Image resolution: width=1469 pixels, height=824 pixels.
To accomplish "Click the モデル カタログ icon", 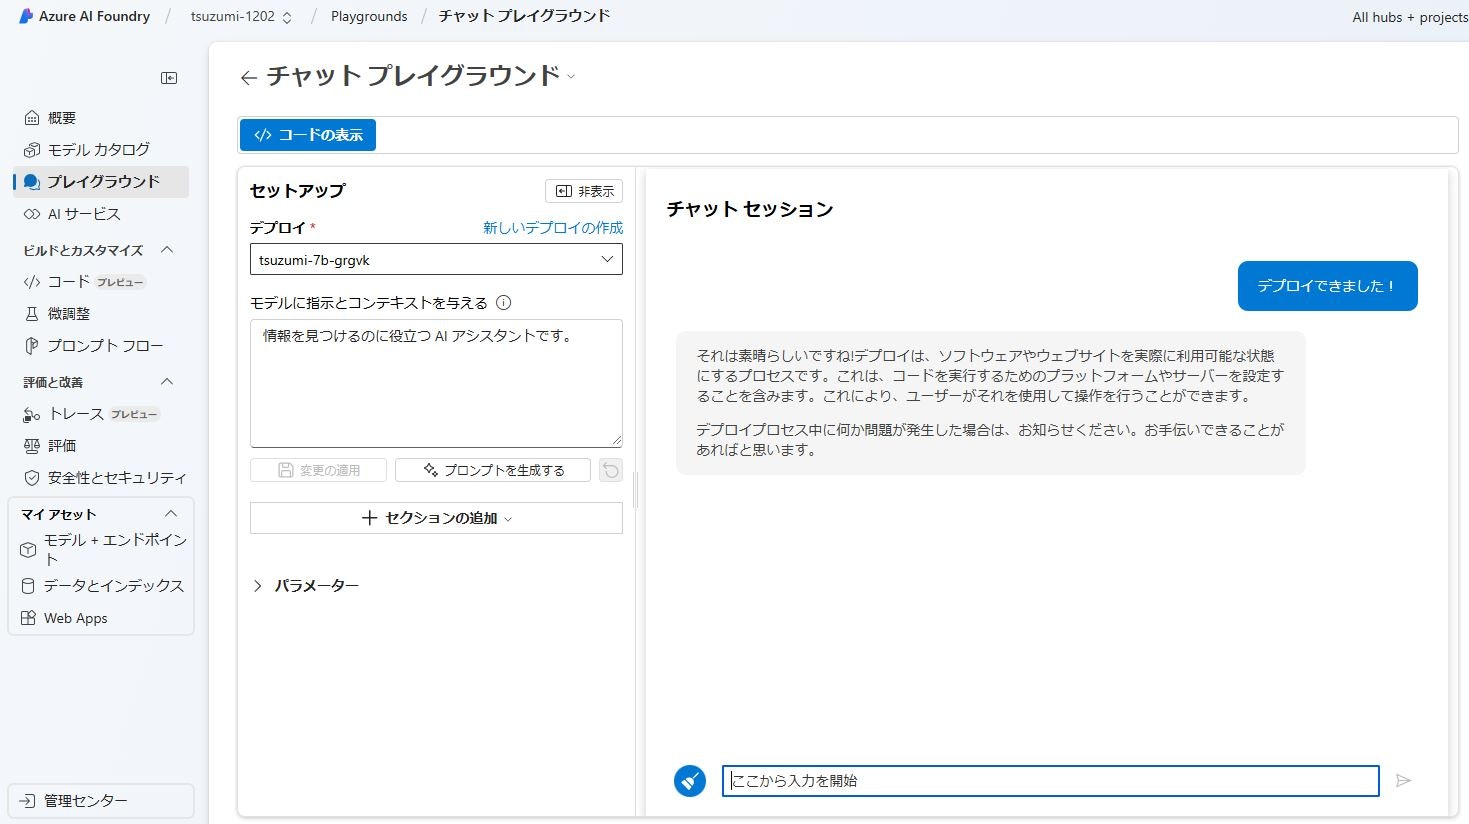I will (x=32, y=150).
